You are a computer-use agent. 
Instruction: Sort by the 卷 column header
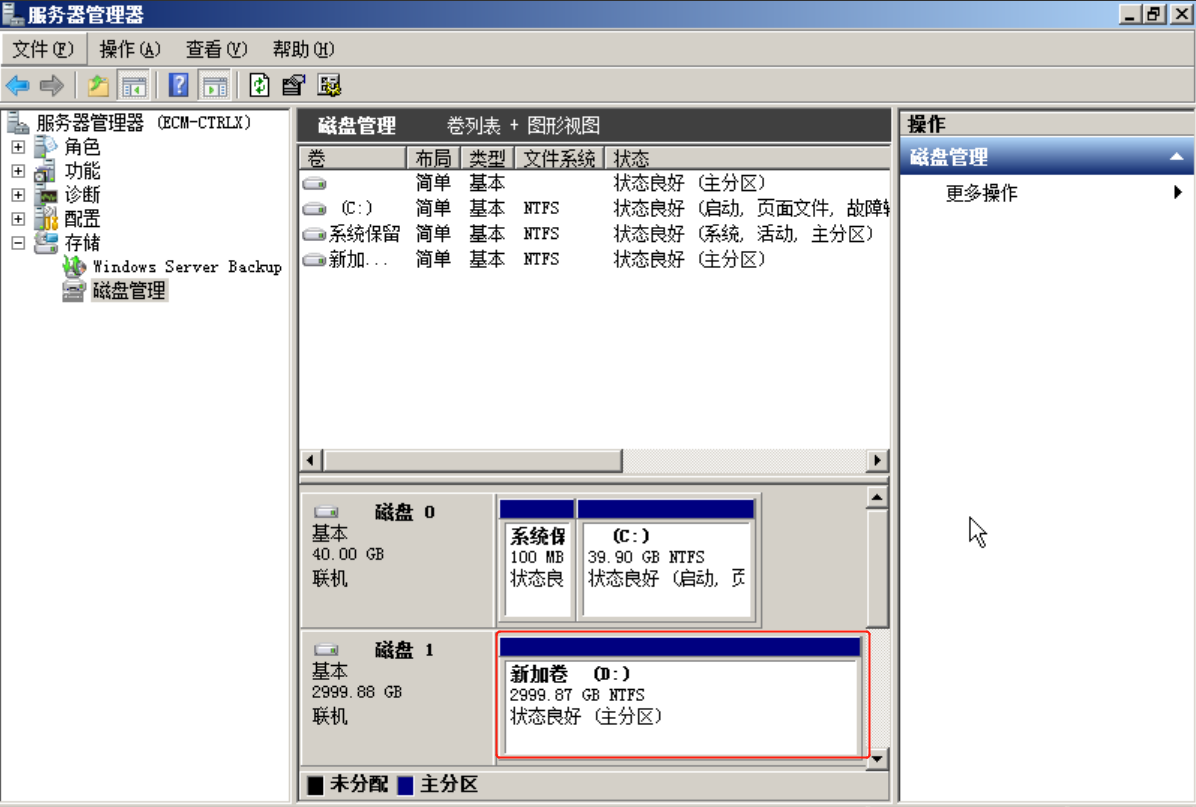click(352, 158)
